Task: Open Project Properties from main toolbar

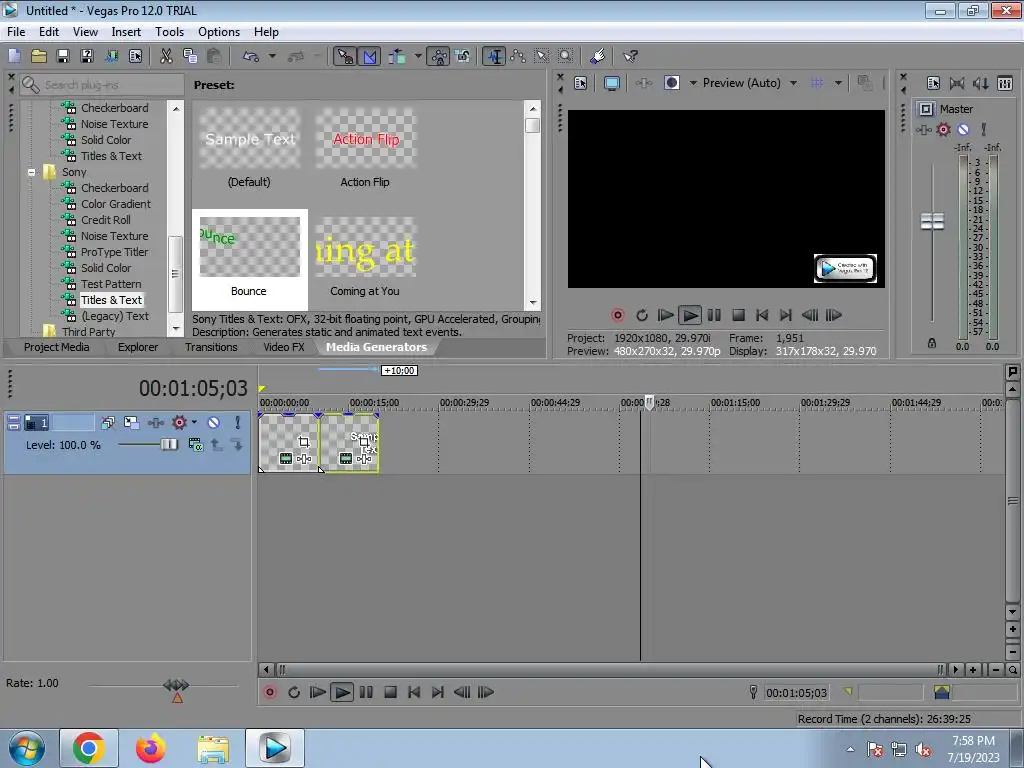Action: pos(136,56)
